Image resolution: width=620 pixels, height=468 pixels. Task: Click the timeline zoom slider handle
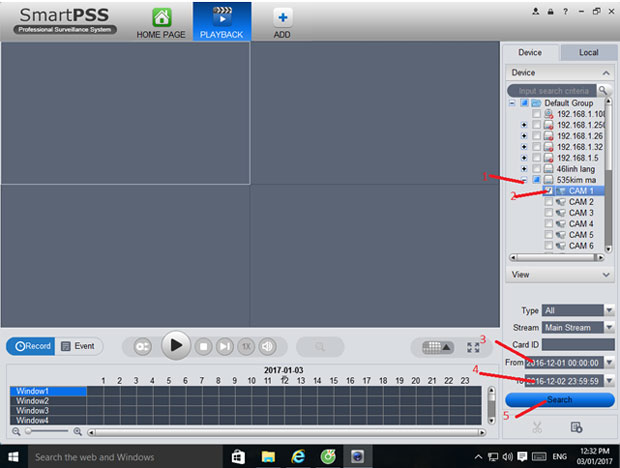coord(28,431)
